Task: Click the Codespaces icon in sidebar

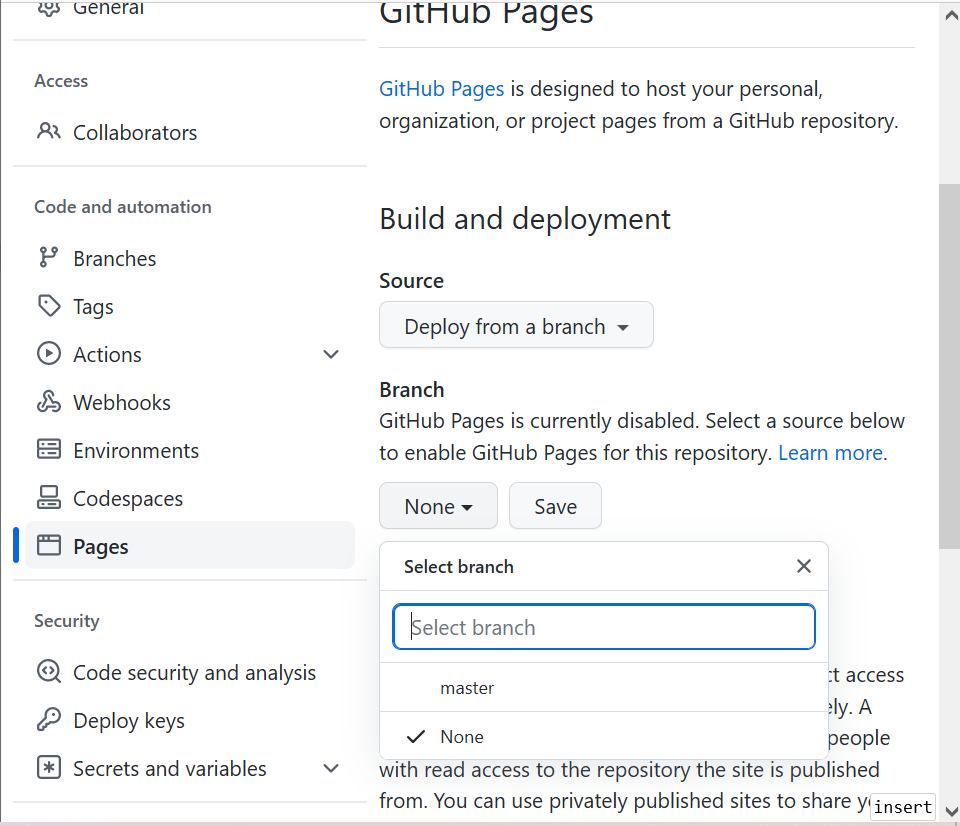Action: (49, 497)
